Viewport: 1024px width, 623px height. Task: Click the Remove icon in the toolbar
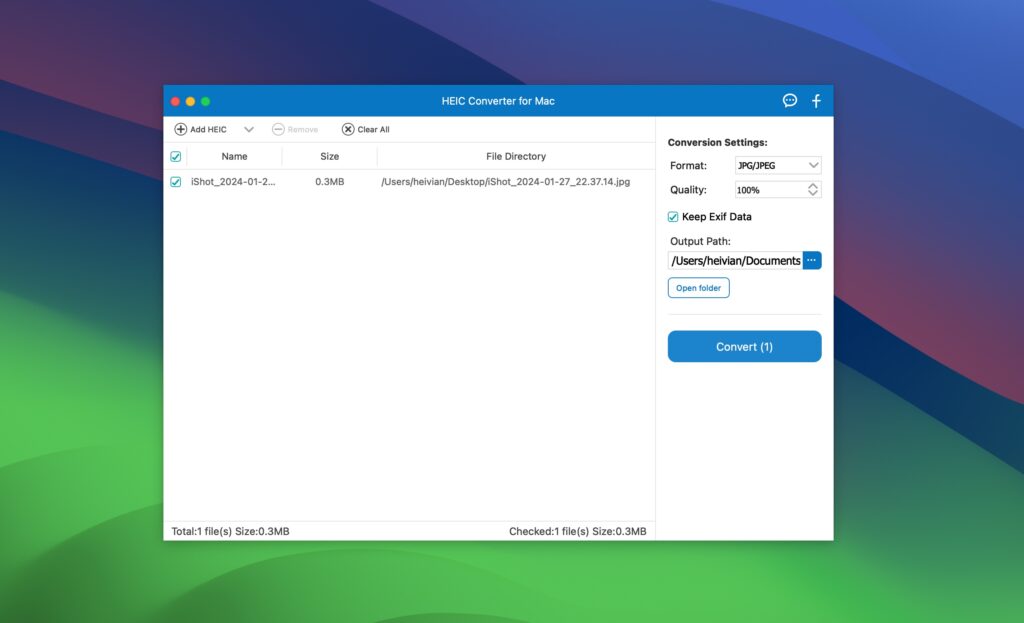(x=277, y=129)
